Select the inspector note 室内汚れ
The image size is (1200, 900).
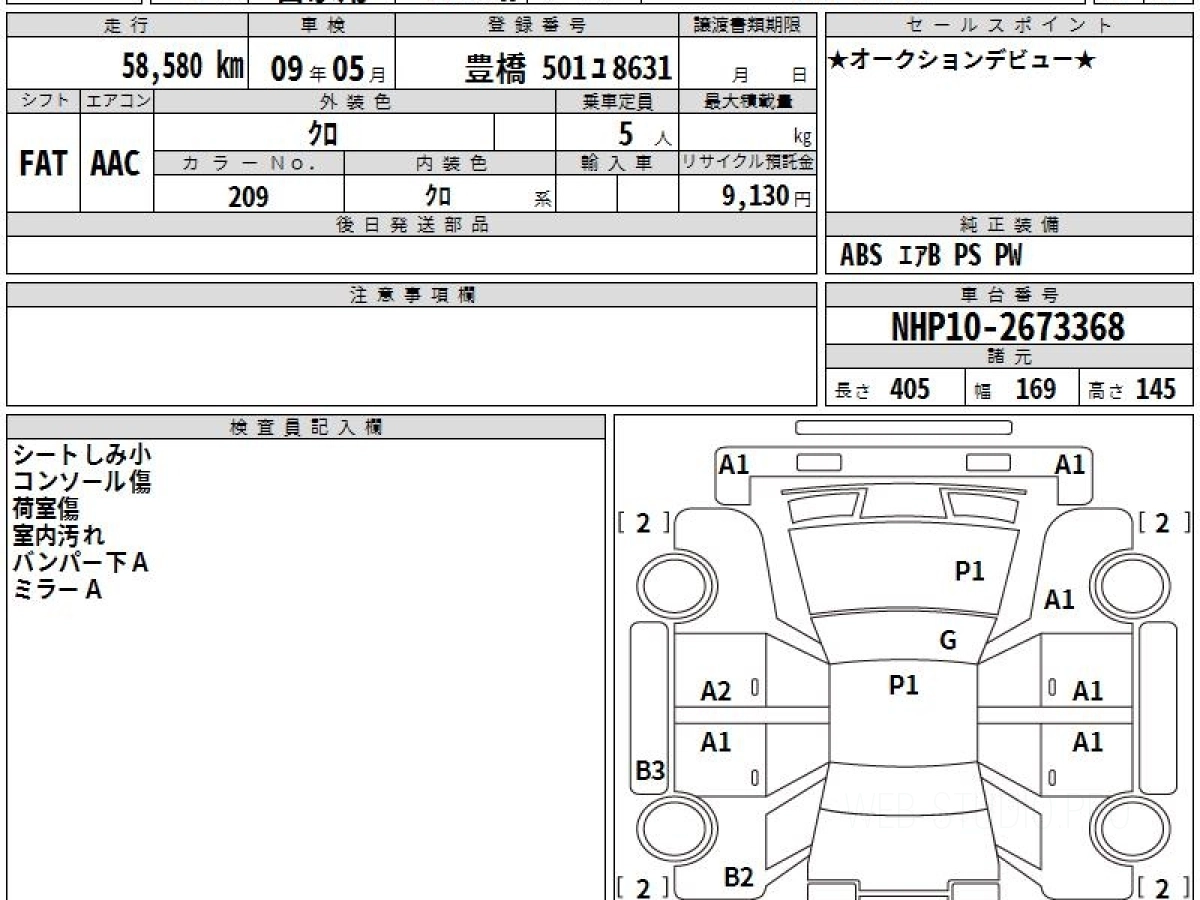[58, 536]
